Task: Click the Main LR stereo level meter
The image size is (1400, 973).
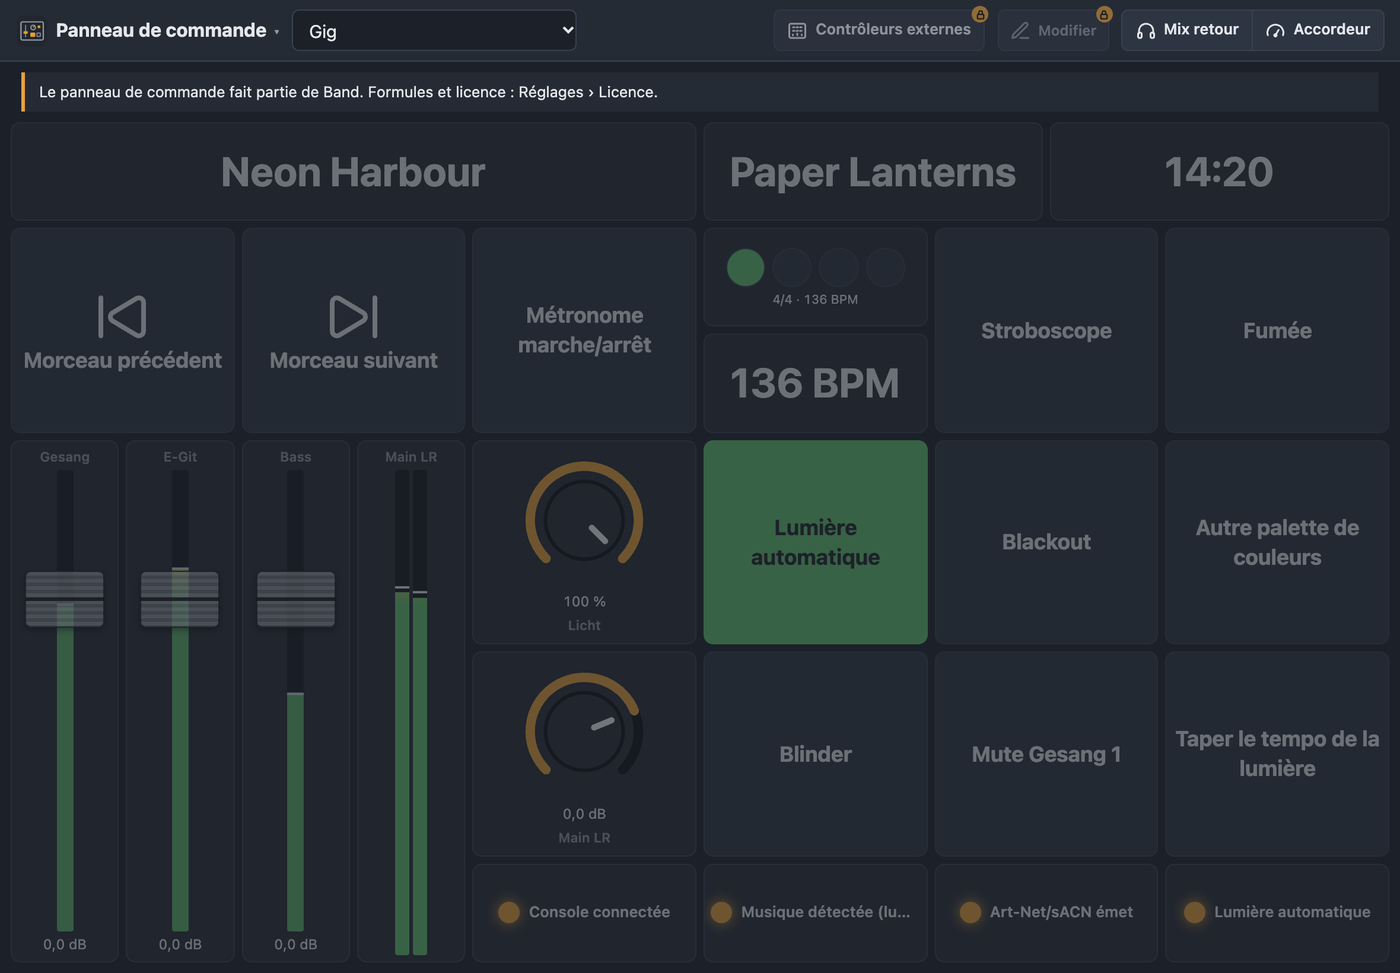Action: [x=411, y=712]
